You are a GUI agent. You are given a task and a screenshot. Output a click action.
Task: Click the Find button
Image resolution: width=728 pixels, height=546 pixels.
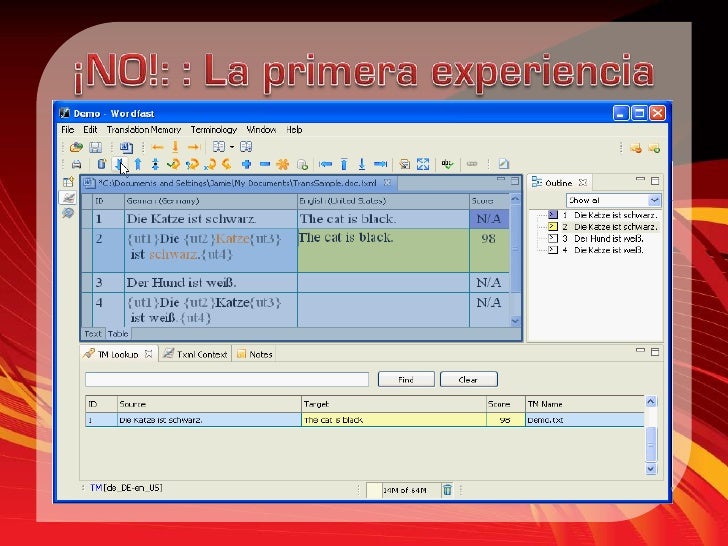coord(406,379)
